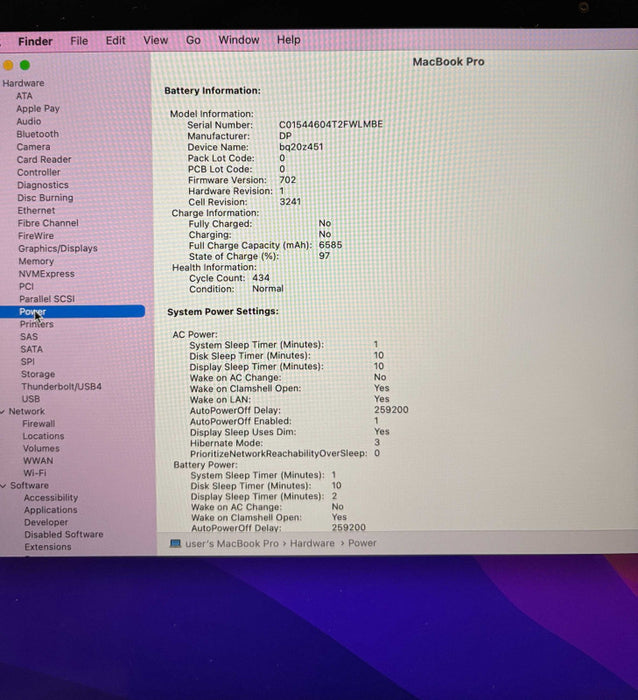Screen dimensions: 638x700
Task: Click the Battery Information heading
Action: point(213,91)
